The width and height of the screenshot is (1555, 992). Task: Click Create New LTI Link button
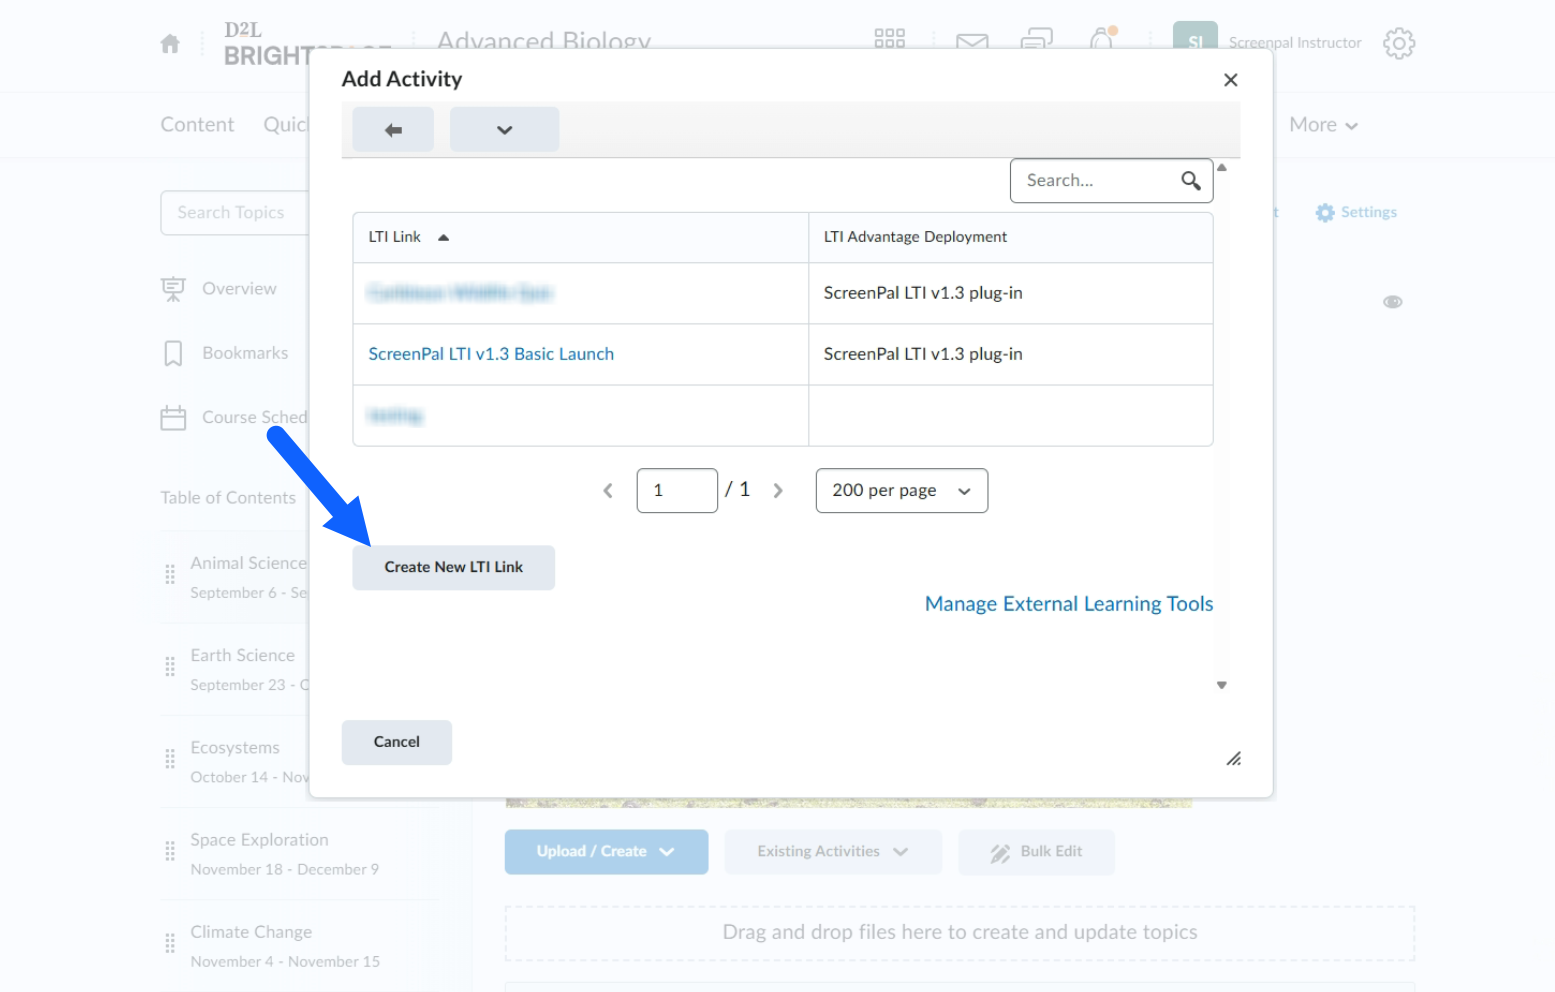coord(453,567)
